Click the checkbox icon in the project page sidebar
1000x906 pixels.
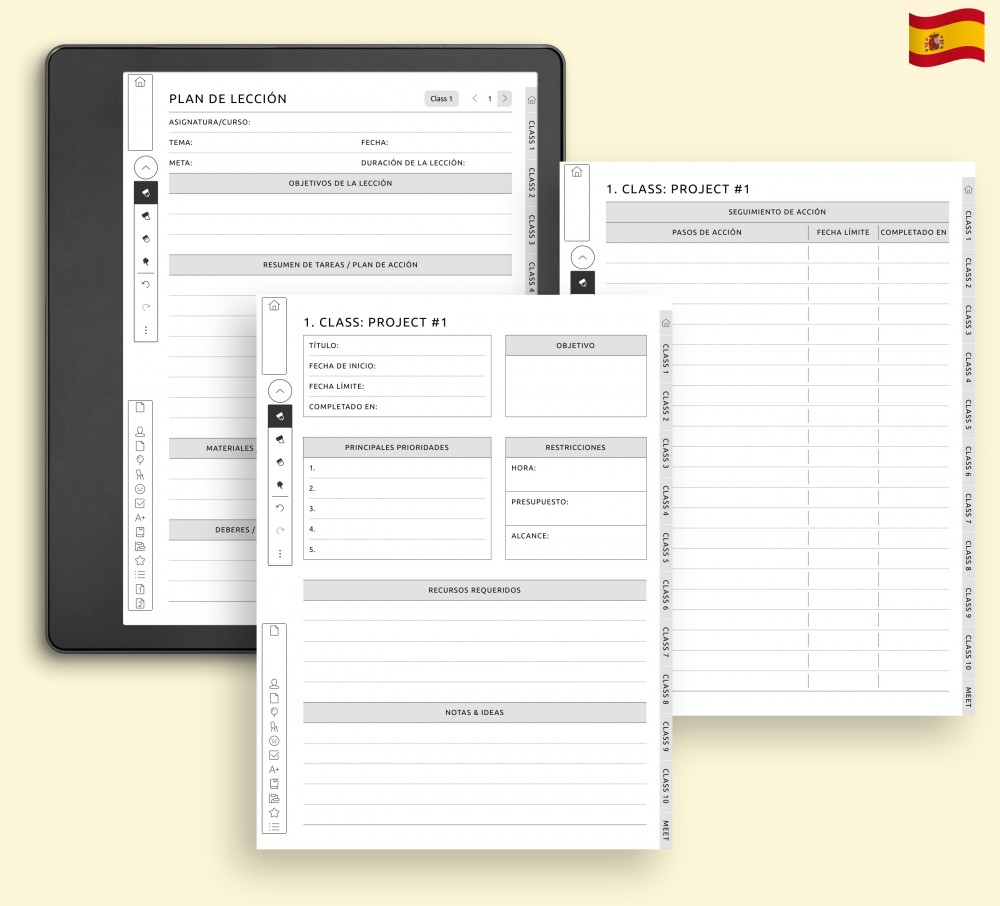click(x=274, y=755)
